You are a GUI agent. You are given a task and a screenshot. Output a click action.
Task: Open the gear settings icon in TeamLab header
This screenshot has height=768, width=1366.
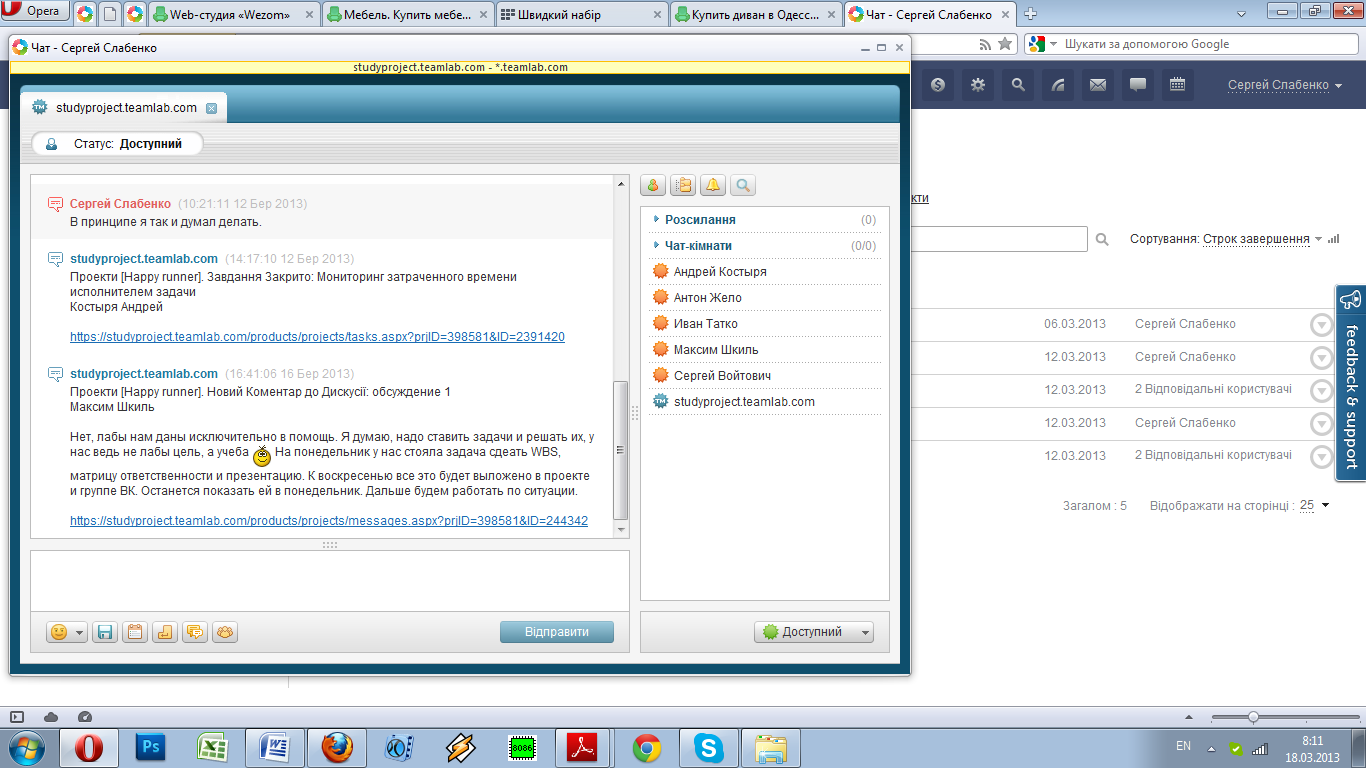(x=978, y=85)
